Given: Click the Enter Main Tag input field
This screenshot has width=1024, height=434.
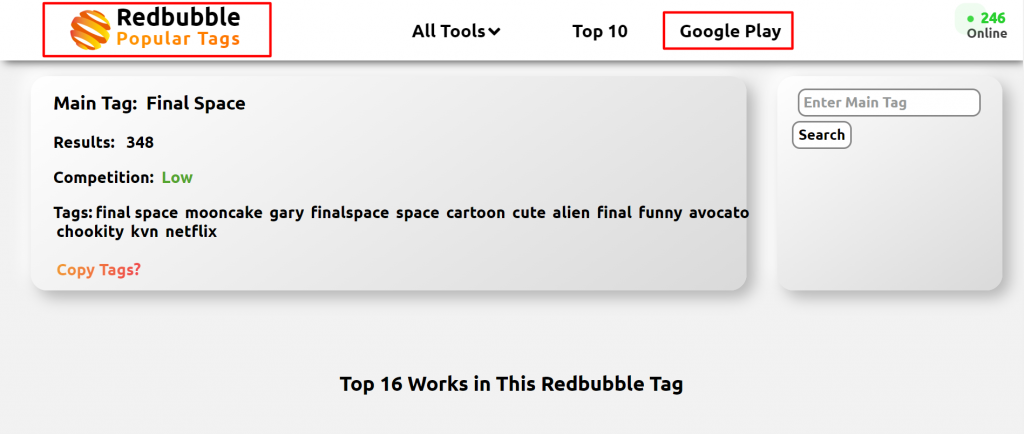Looking at the screenshot, I should click(x=889, y=102).
